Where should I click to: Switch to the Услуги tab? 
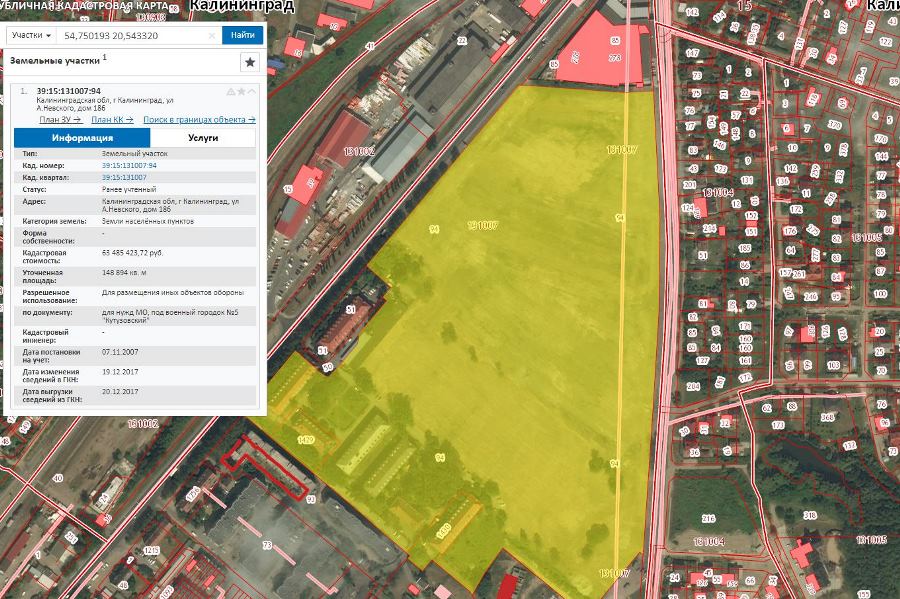[x=202, y=138]
